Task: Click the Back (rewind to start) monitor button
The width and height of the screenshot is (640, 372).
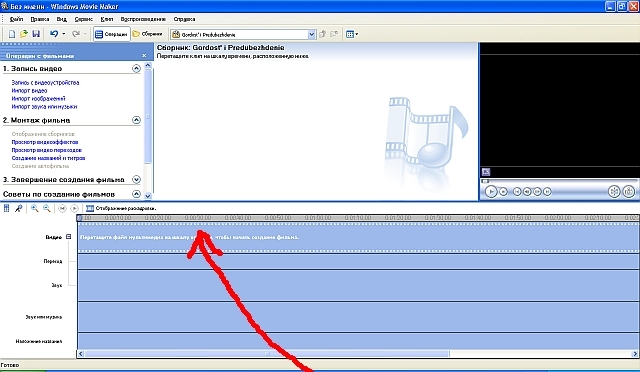Action: [517, 192]
